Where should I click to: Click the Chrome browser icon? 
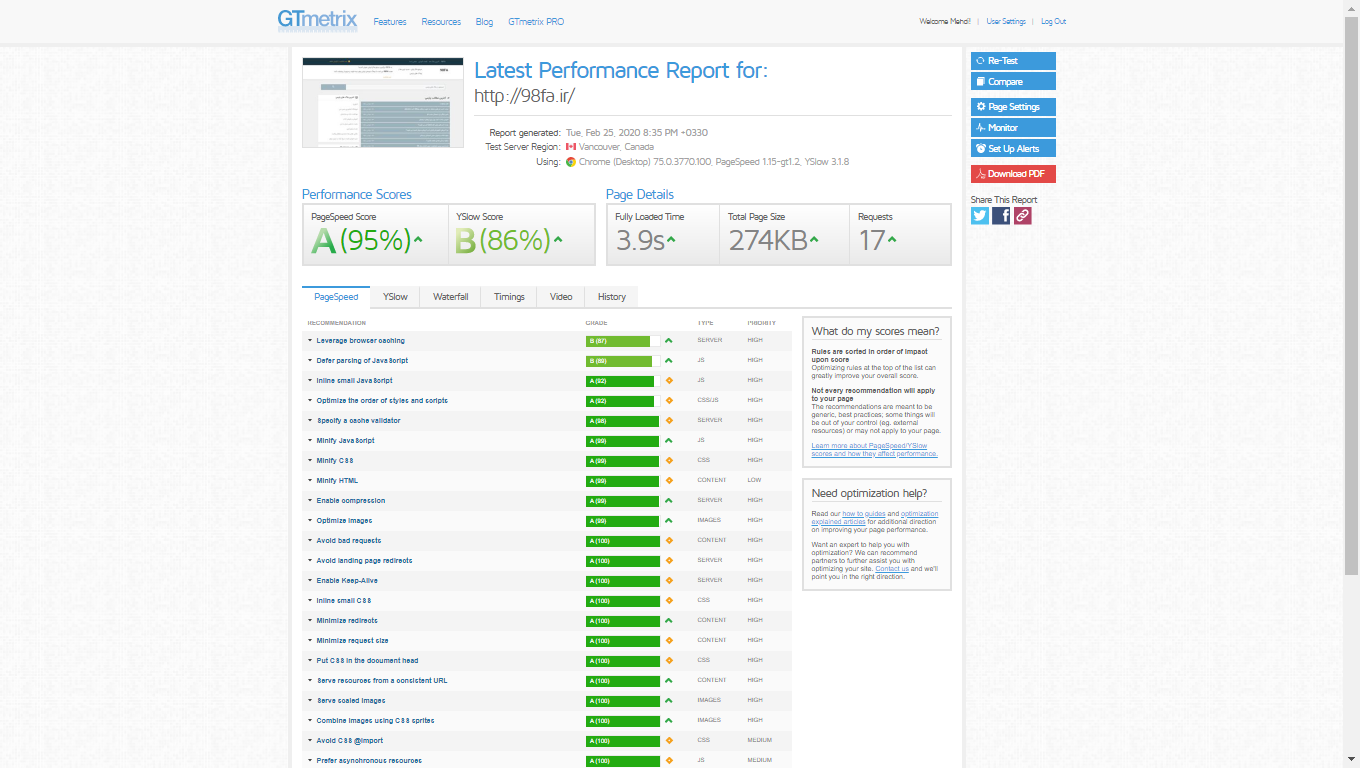[571, 161]
